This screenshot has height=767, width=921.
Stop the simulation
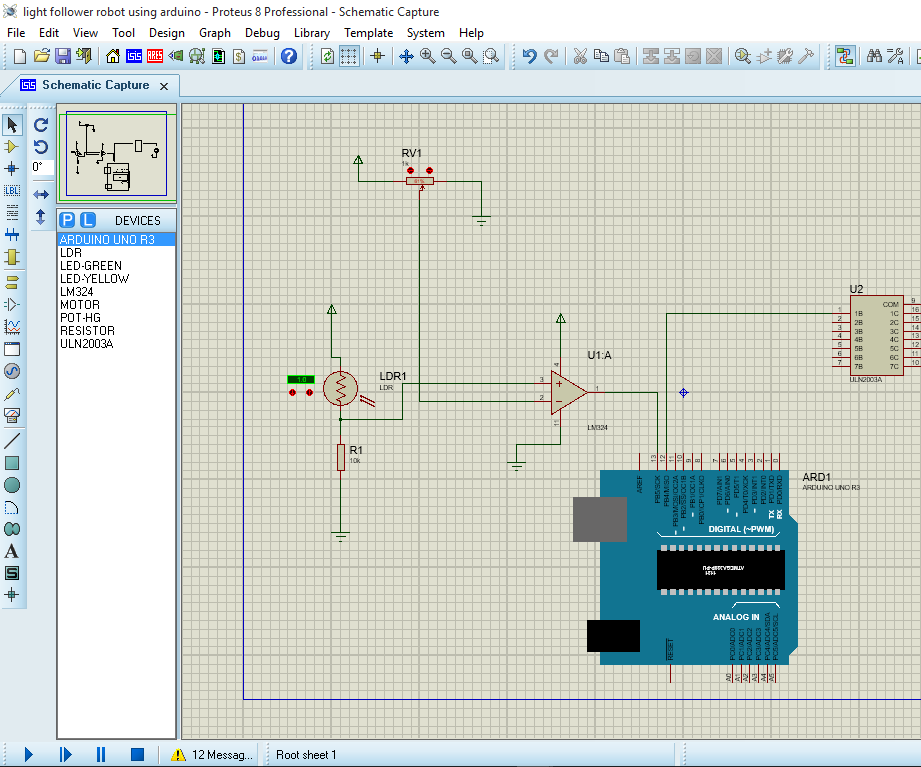pos(137,754)
